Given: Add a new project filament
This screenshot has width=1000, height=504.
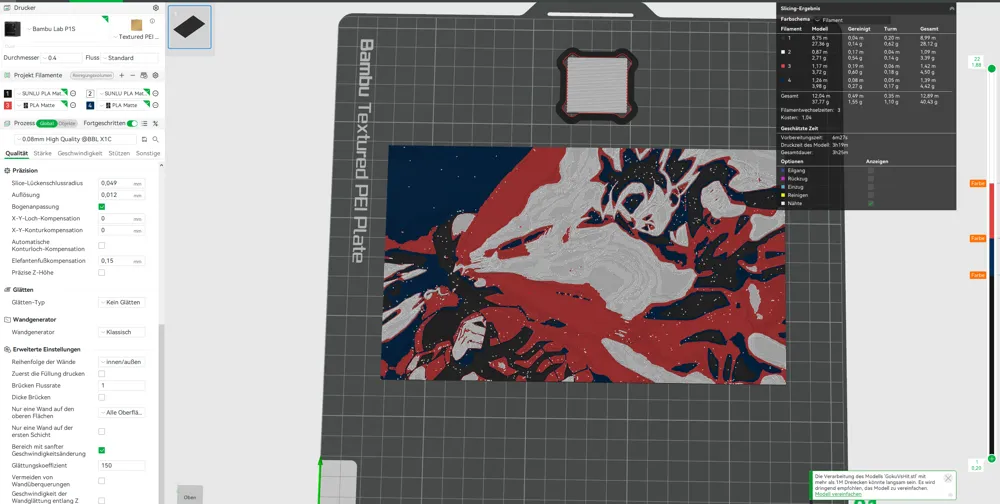Looking at the screenshot, I should (122, 75).
